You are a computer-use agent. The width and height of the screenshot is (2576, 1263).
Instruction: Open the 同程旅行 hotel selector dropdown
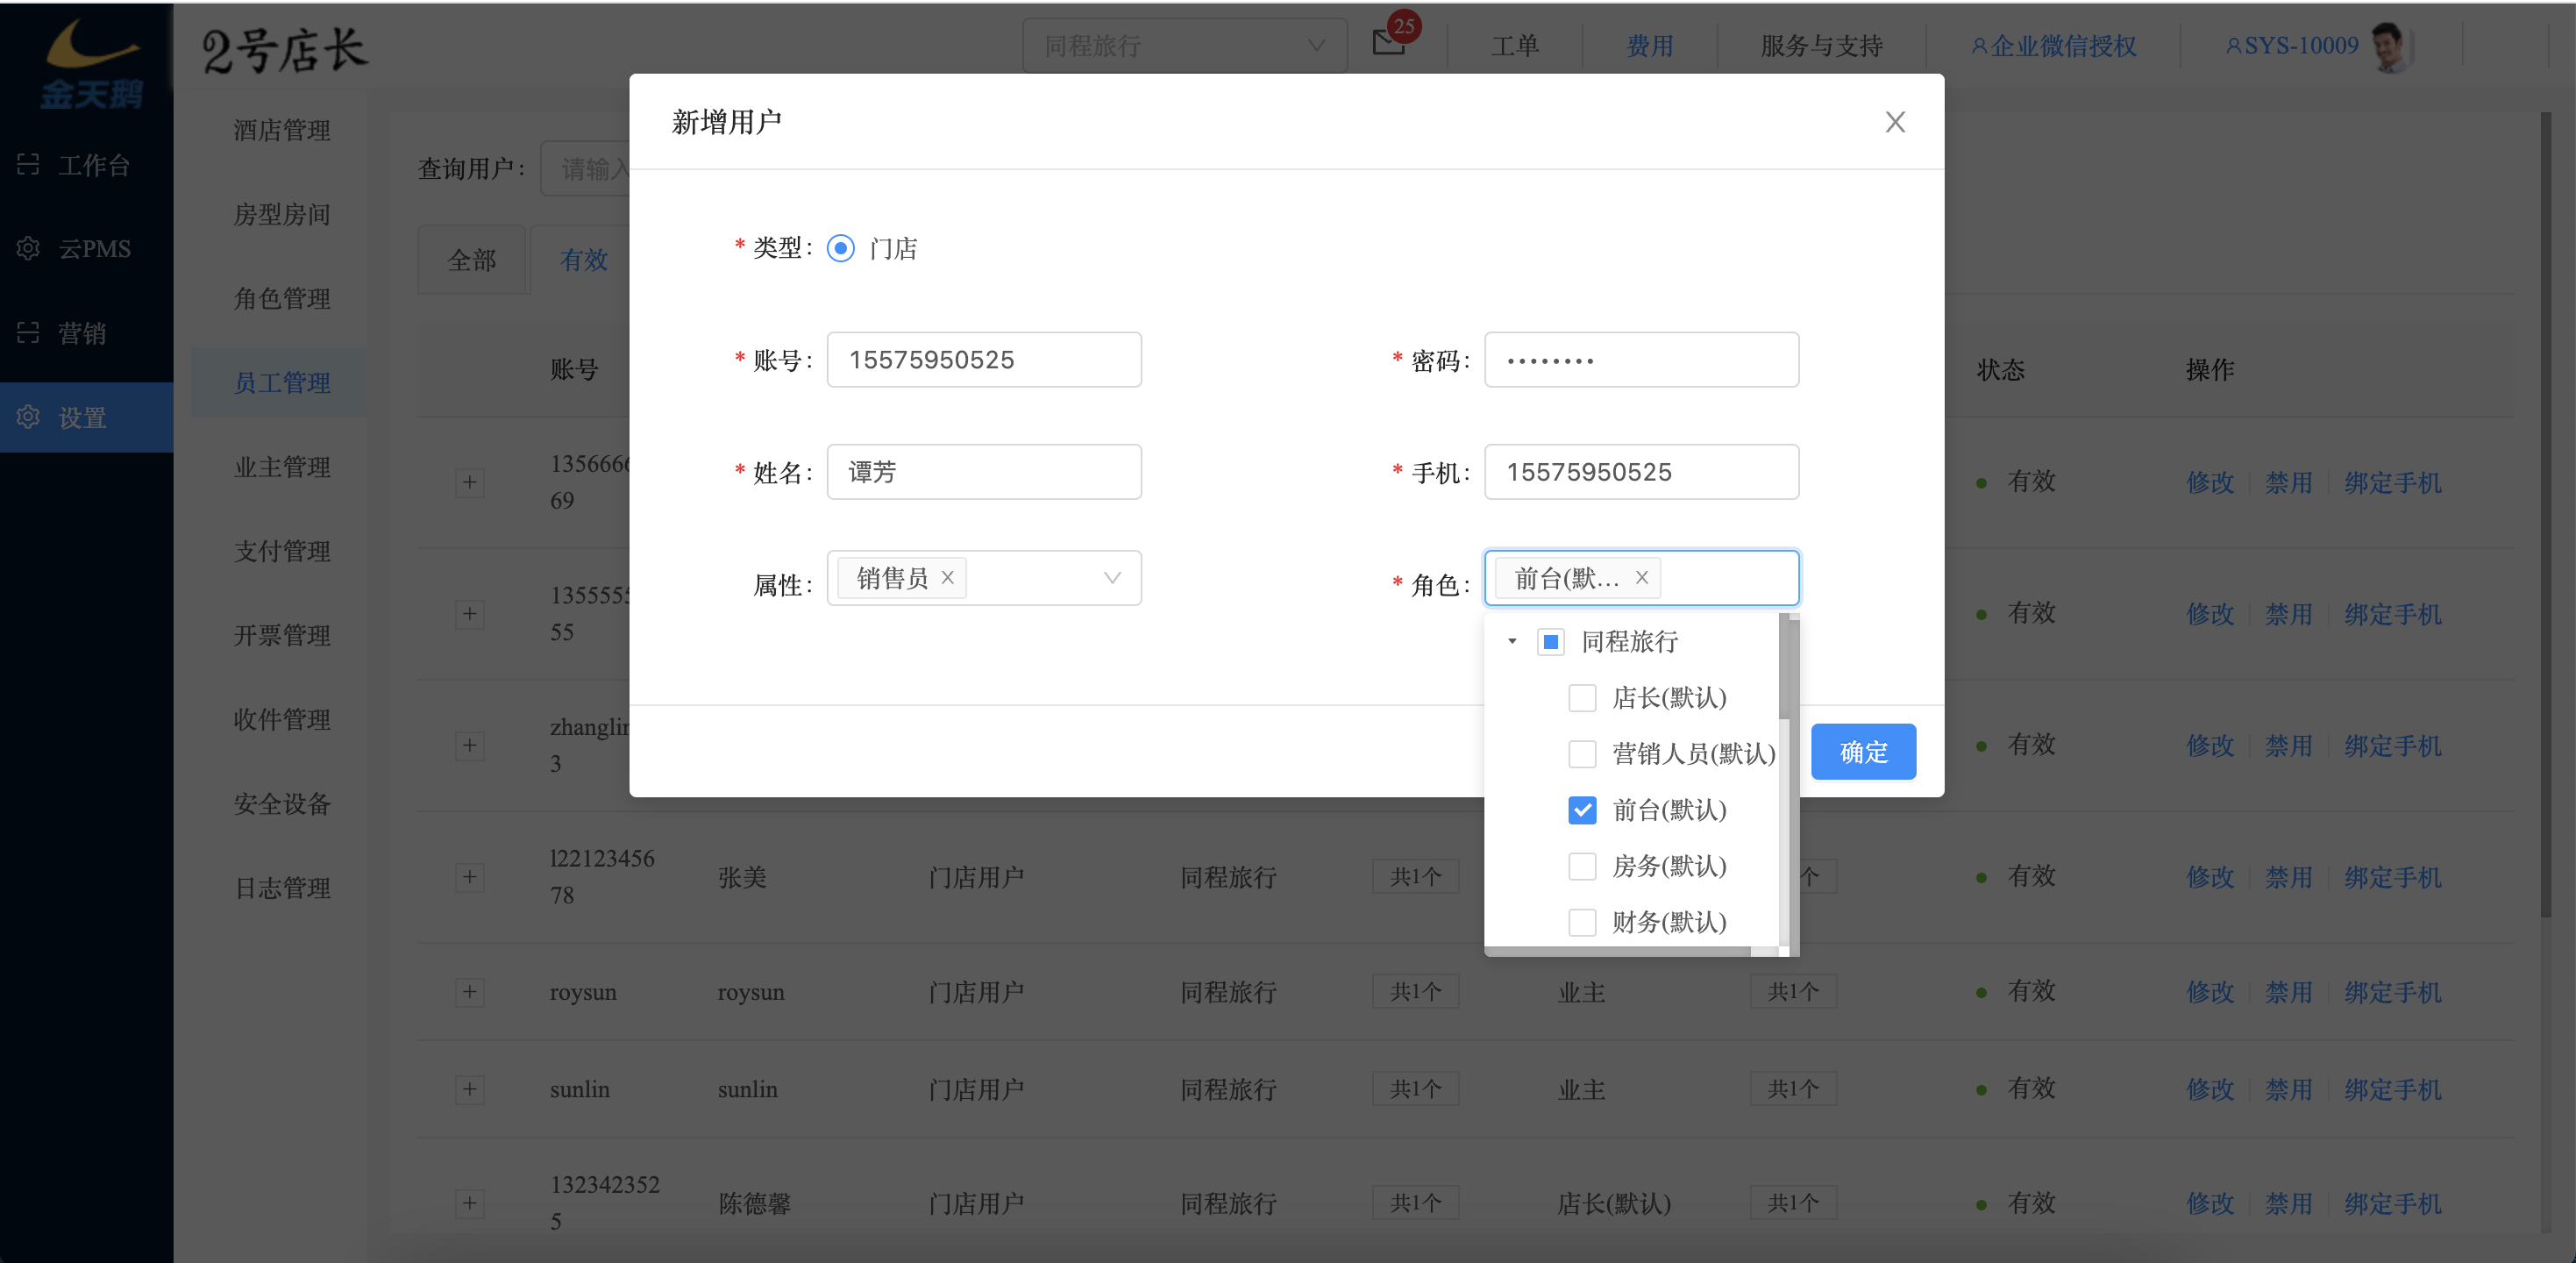click(x=1184, y=46)
